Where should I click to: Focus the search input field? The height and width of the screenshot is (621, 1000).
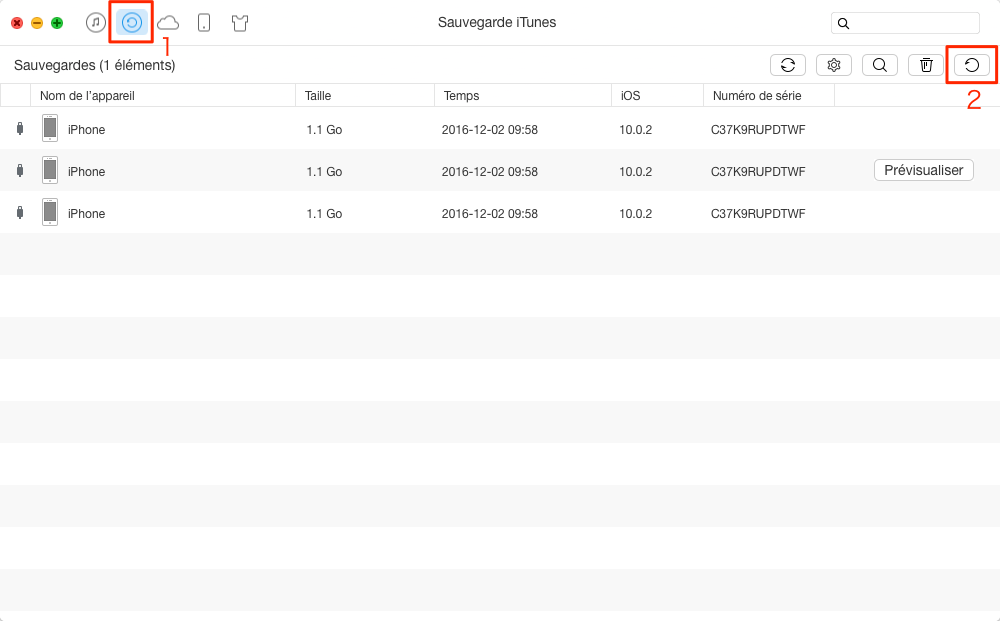[x=905, y=23]
